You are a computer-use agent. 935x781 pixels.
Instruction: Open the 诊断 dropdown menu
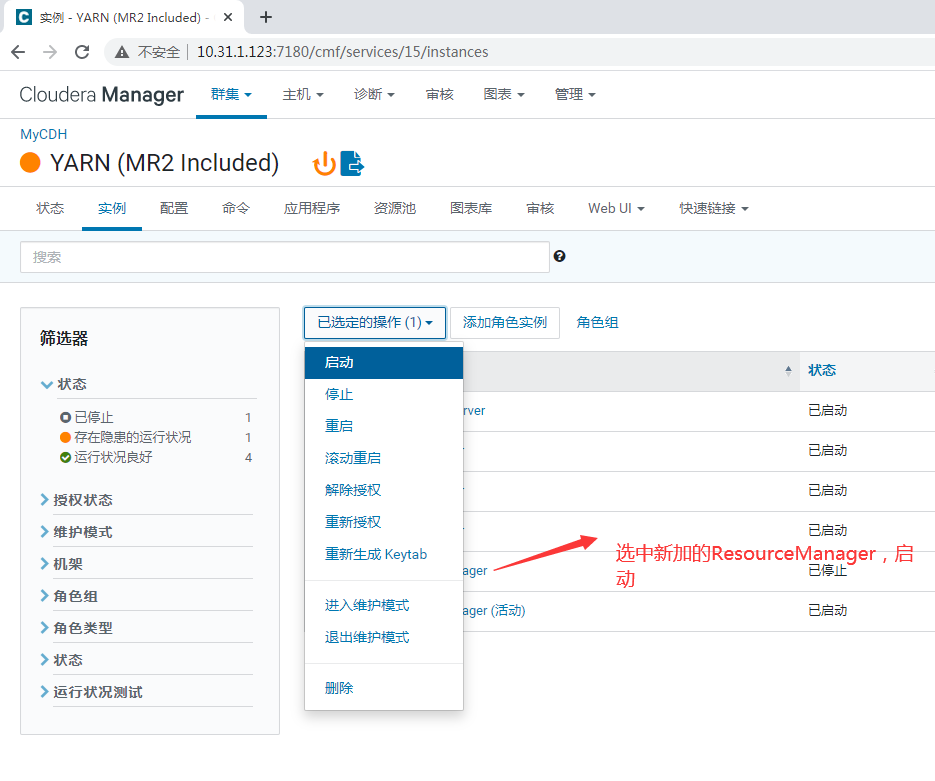[x=374, y=94]
